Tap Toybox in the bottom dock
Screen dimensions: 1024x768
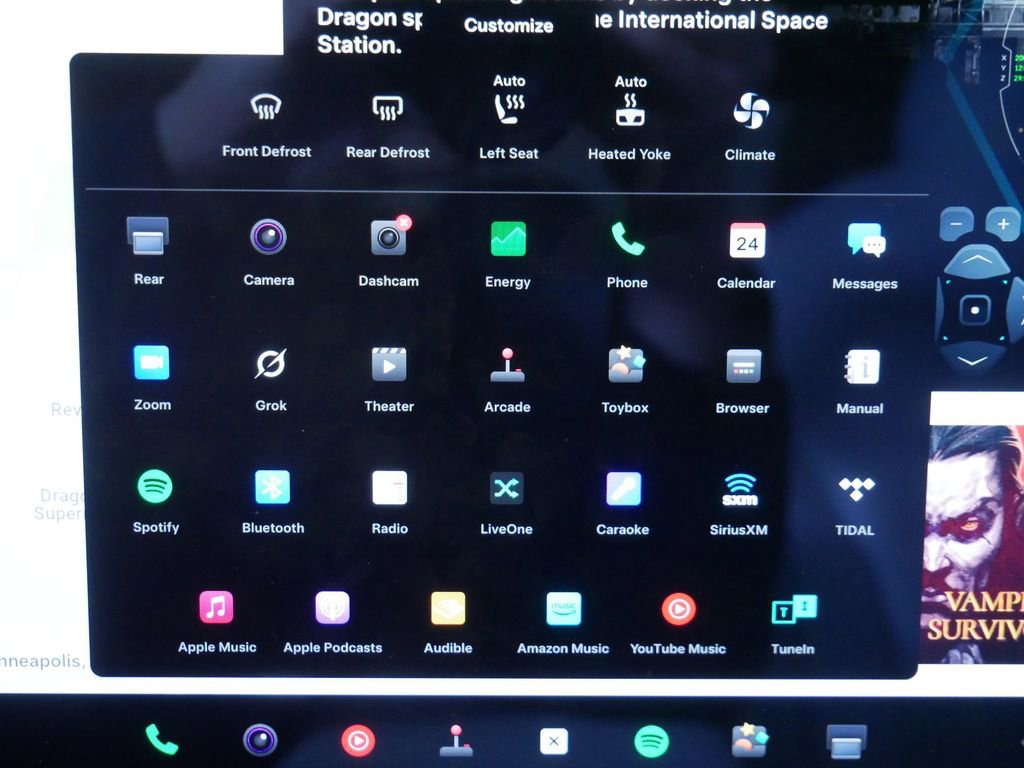pyautogui.click(x=750, y=741)
